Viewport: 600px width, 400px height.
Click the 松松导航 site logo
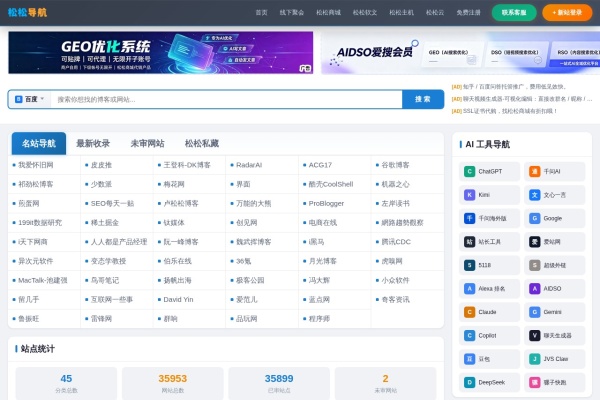pos(27,13)
